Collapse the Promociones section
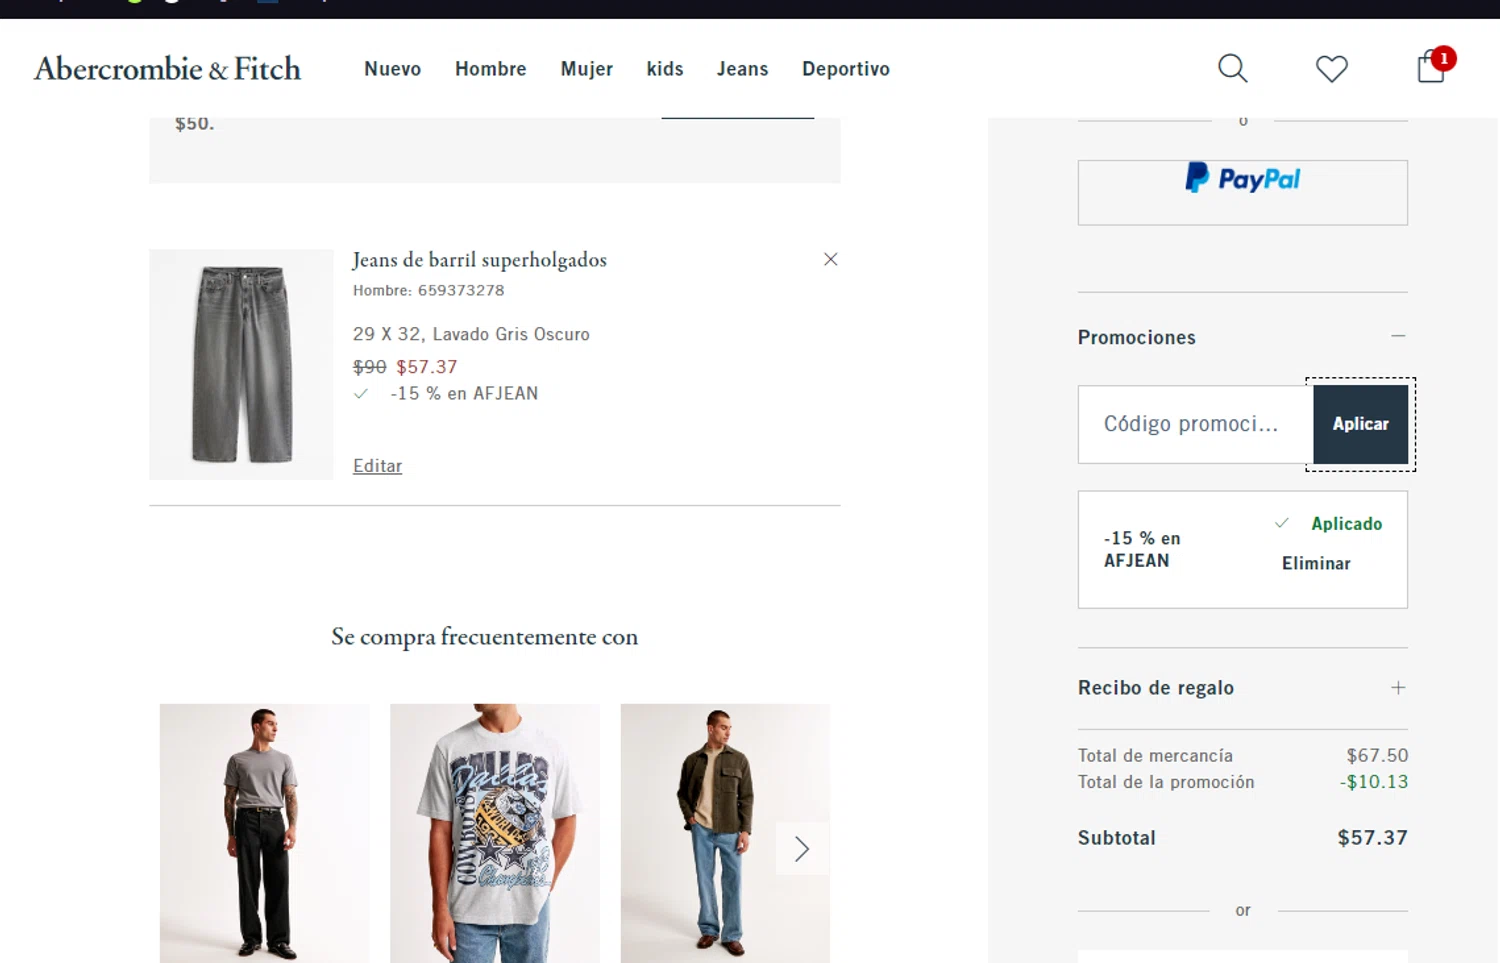The image size is (1500, 963). [1398, 336]
